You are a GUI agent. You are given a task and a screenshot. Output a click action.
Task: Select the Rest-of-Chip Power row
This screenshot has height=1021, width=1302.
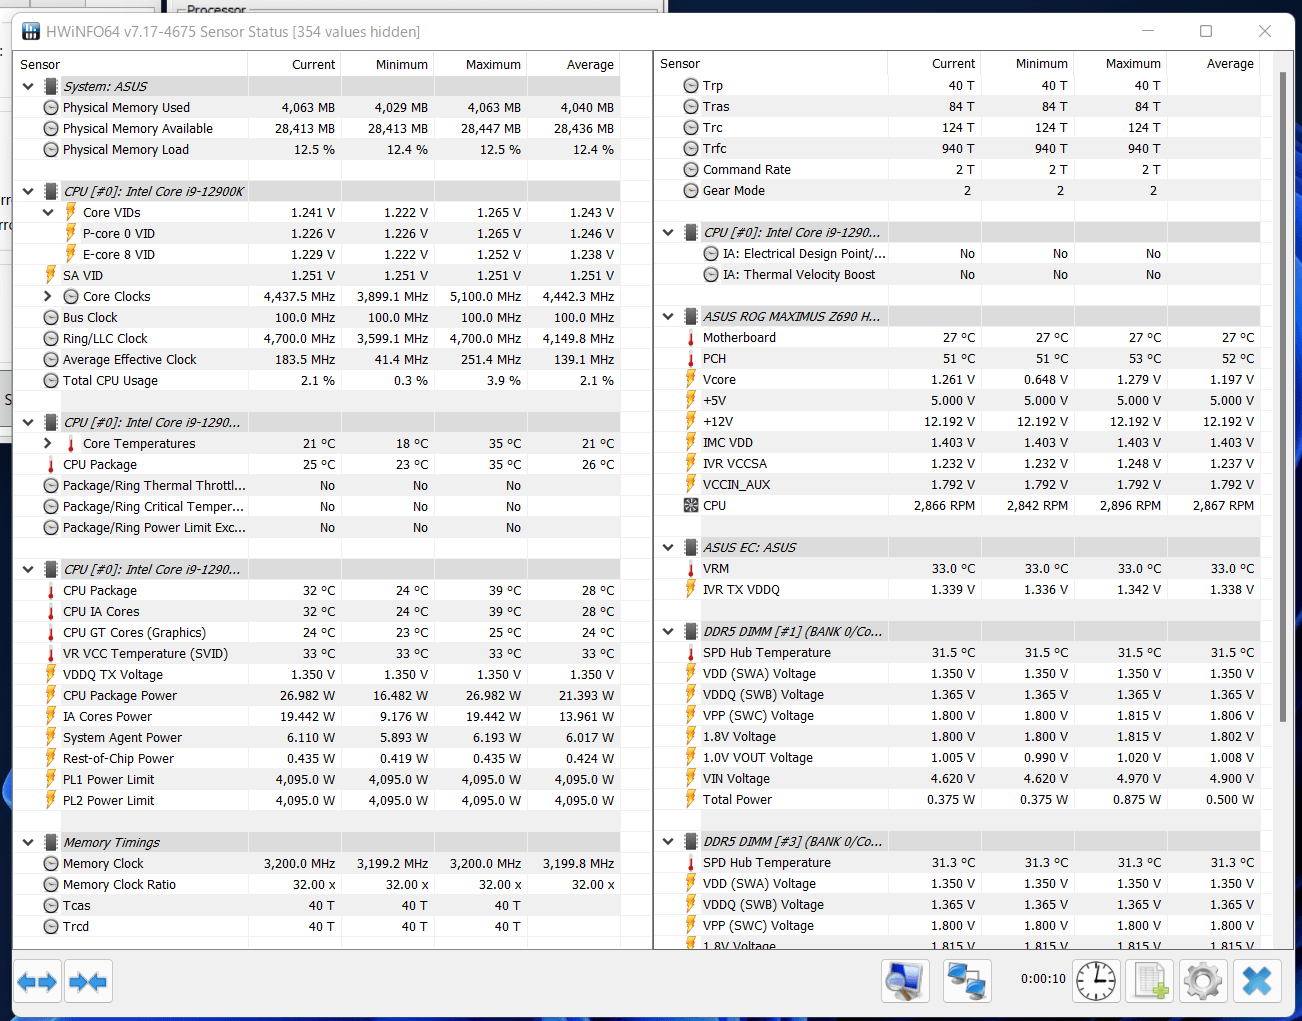(317, 758)
